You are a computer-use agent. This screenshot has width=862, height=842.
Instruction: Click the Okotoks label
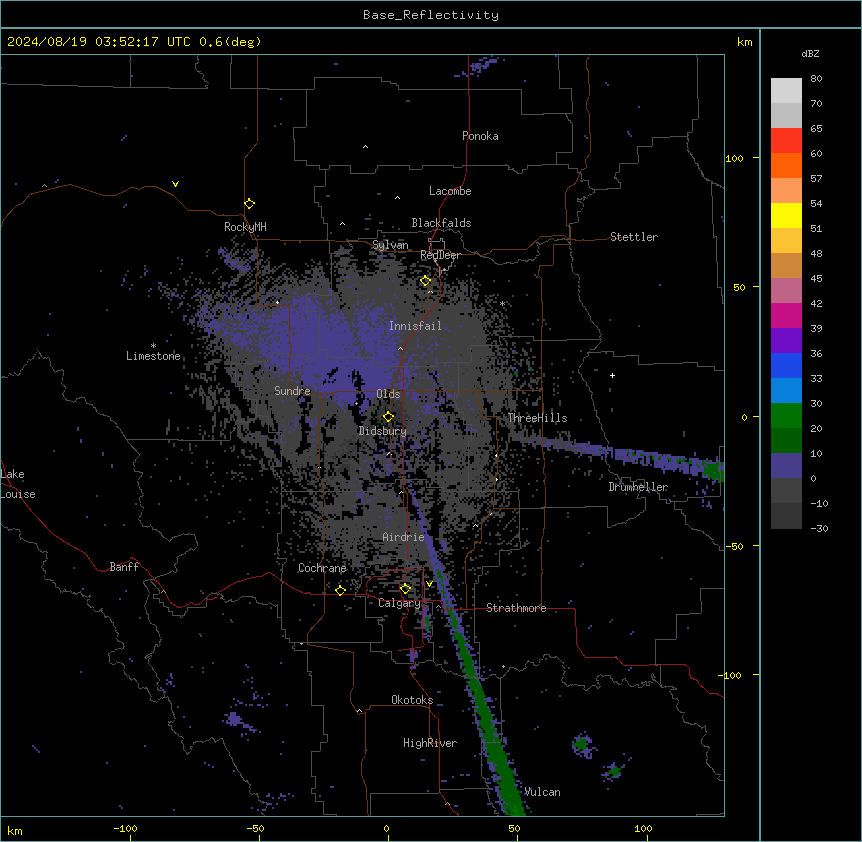[x=412, y=700]
